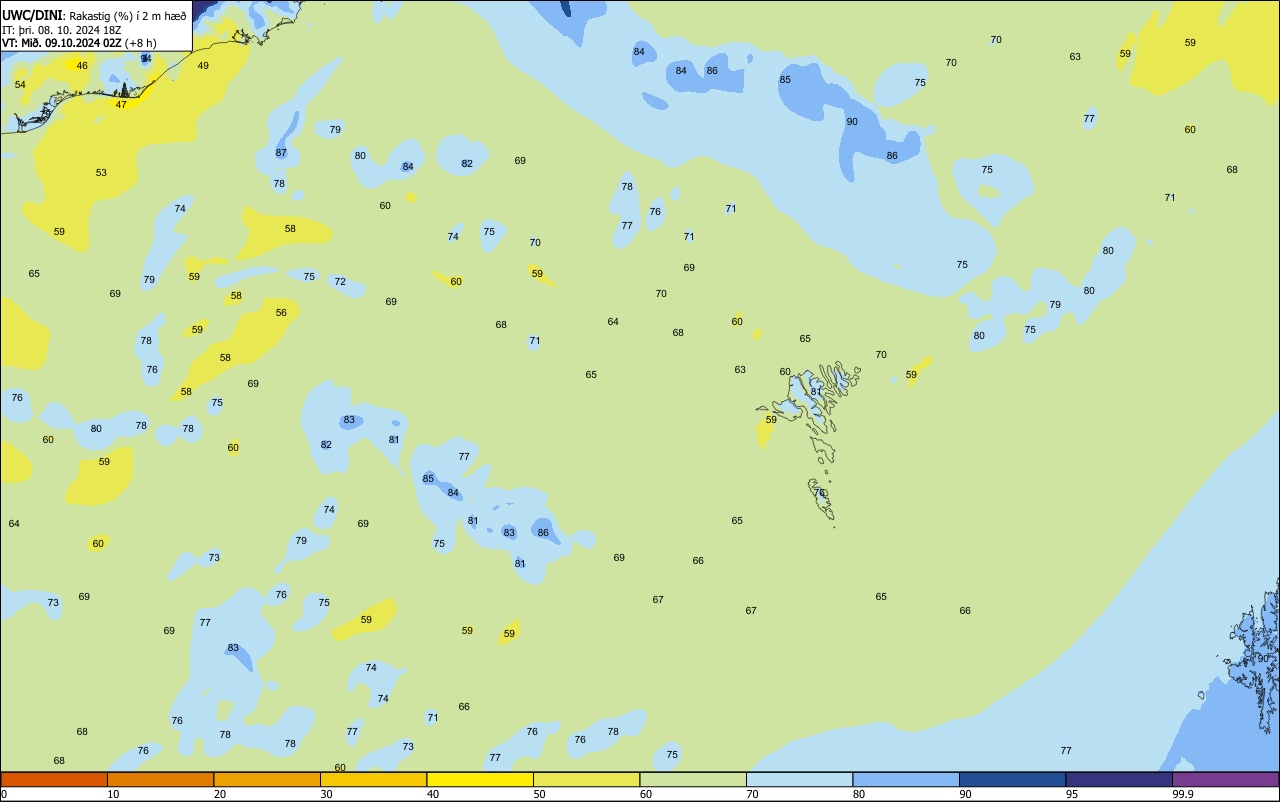Click the legend tick label '20'
Screen dimensions: 1280x802
coord(220,794)
